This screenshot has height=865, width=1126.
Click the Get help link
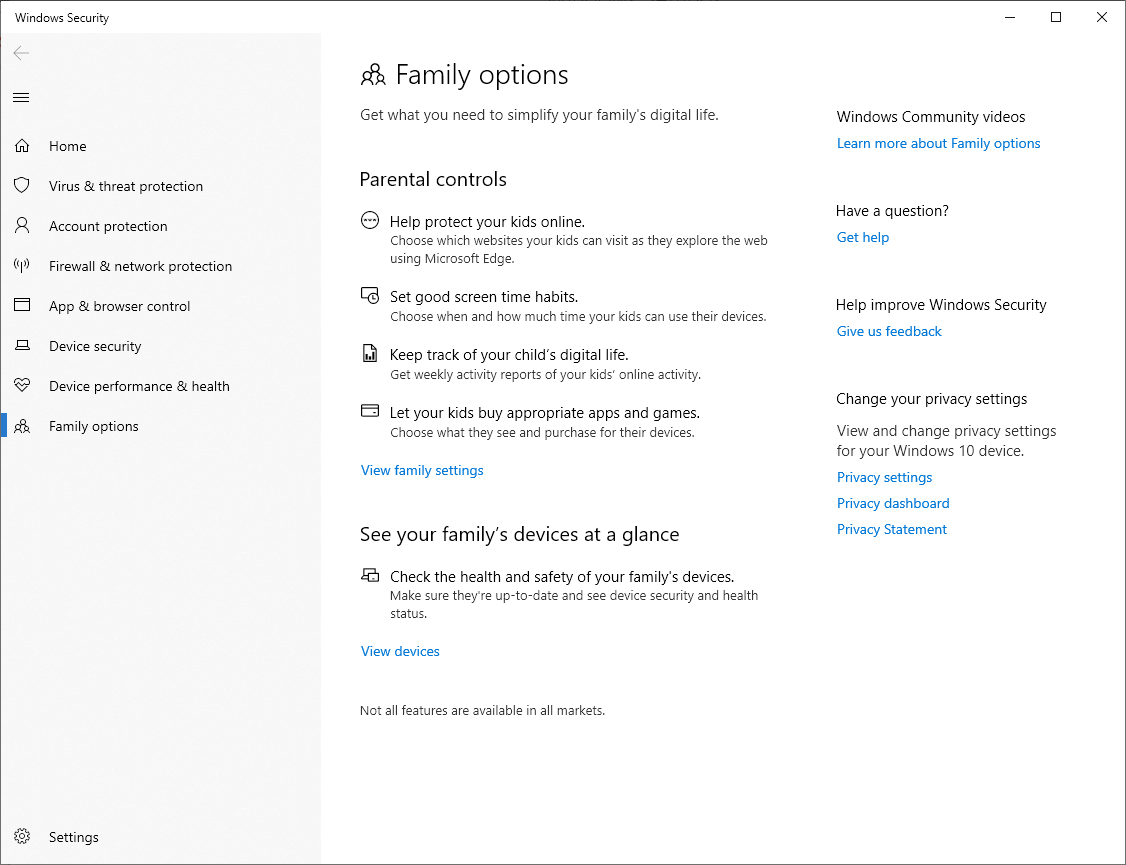point(862,238)
